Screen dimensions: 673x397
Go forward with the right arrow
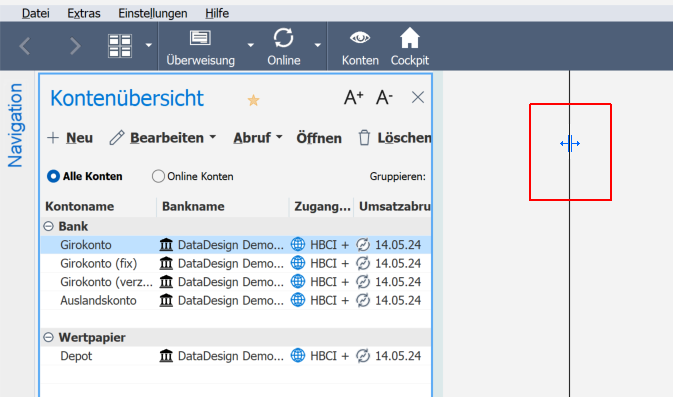(x=75, y=46)
